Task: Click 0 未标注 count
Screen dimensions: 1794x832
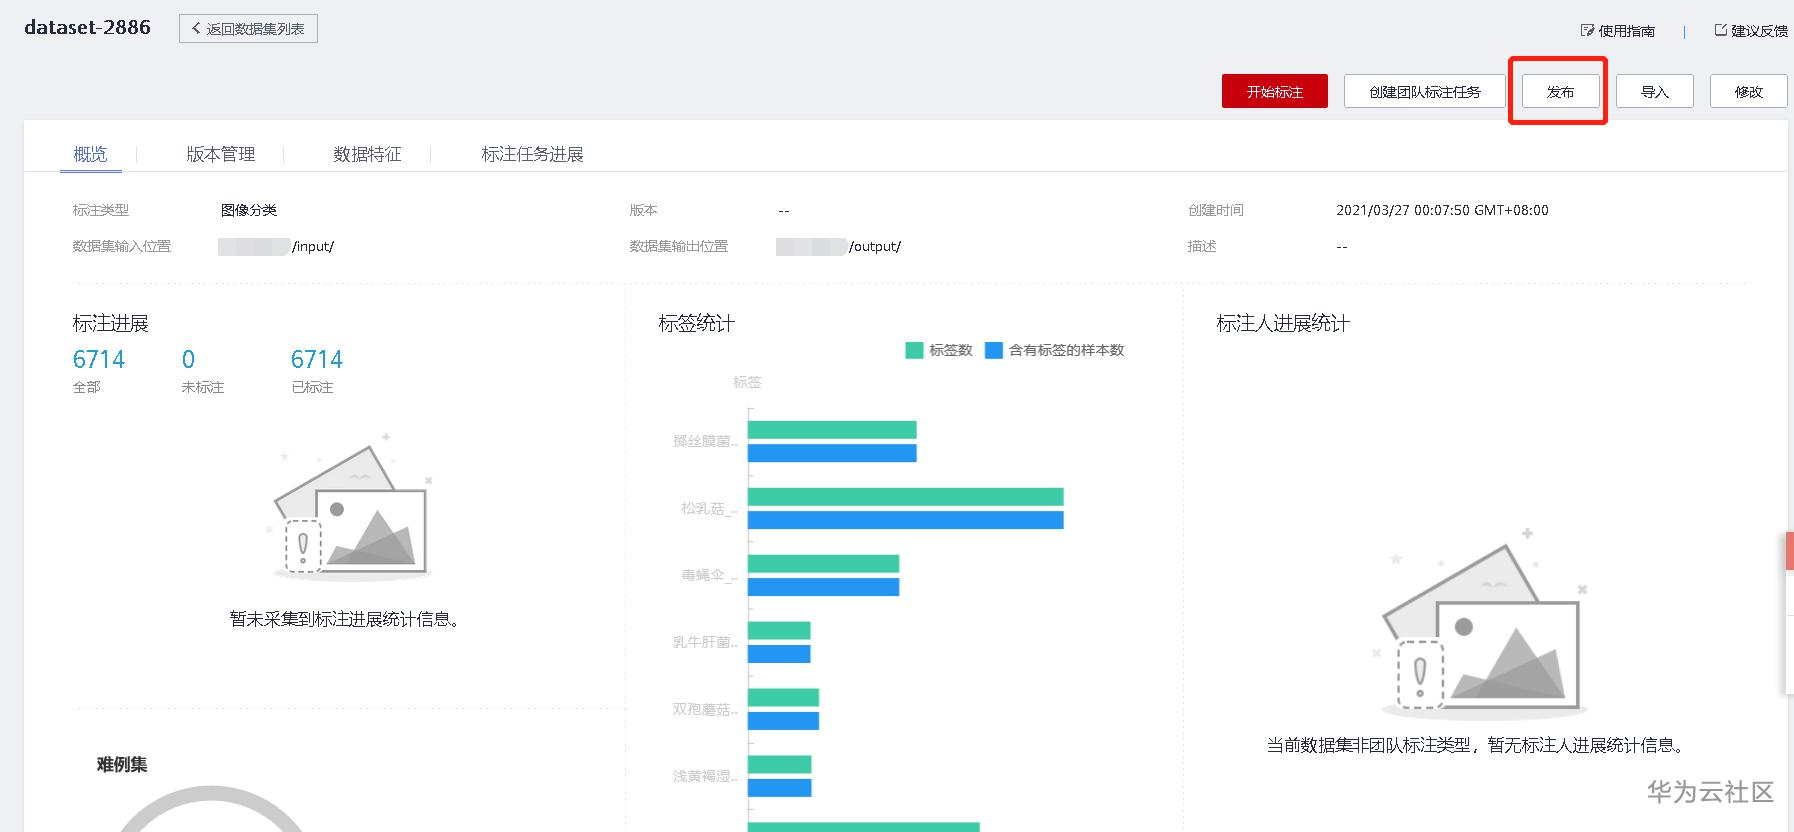Action: point(188,359)
